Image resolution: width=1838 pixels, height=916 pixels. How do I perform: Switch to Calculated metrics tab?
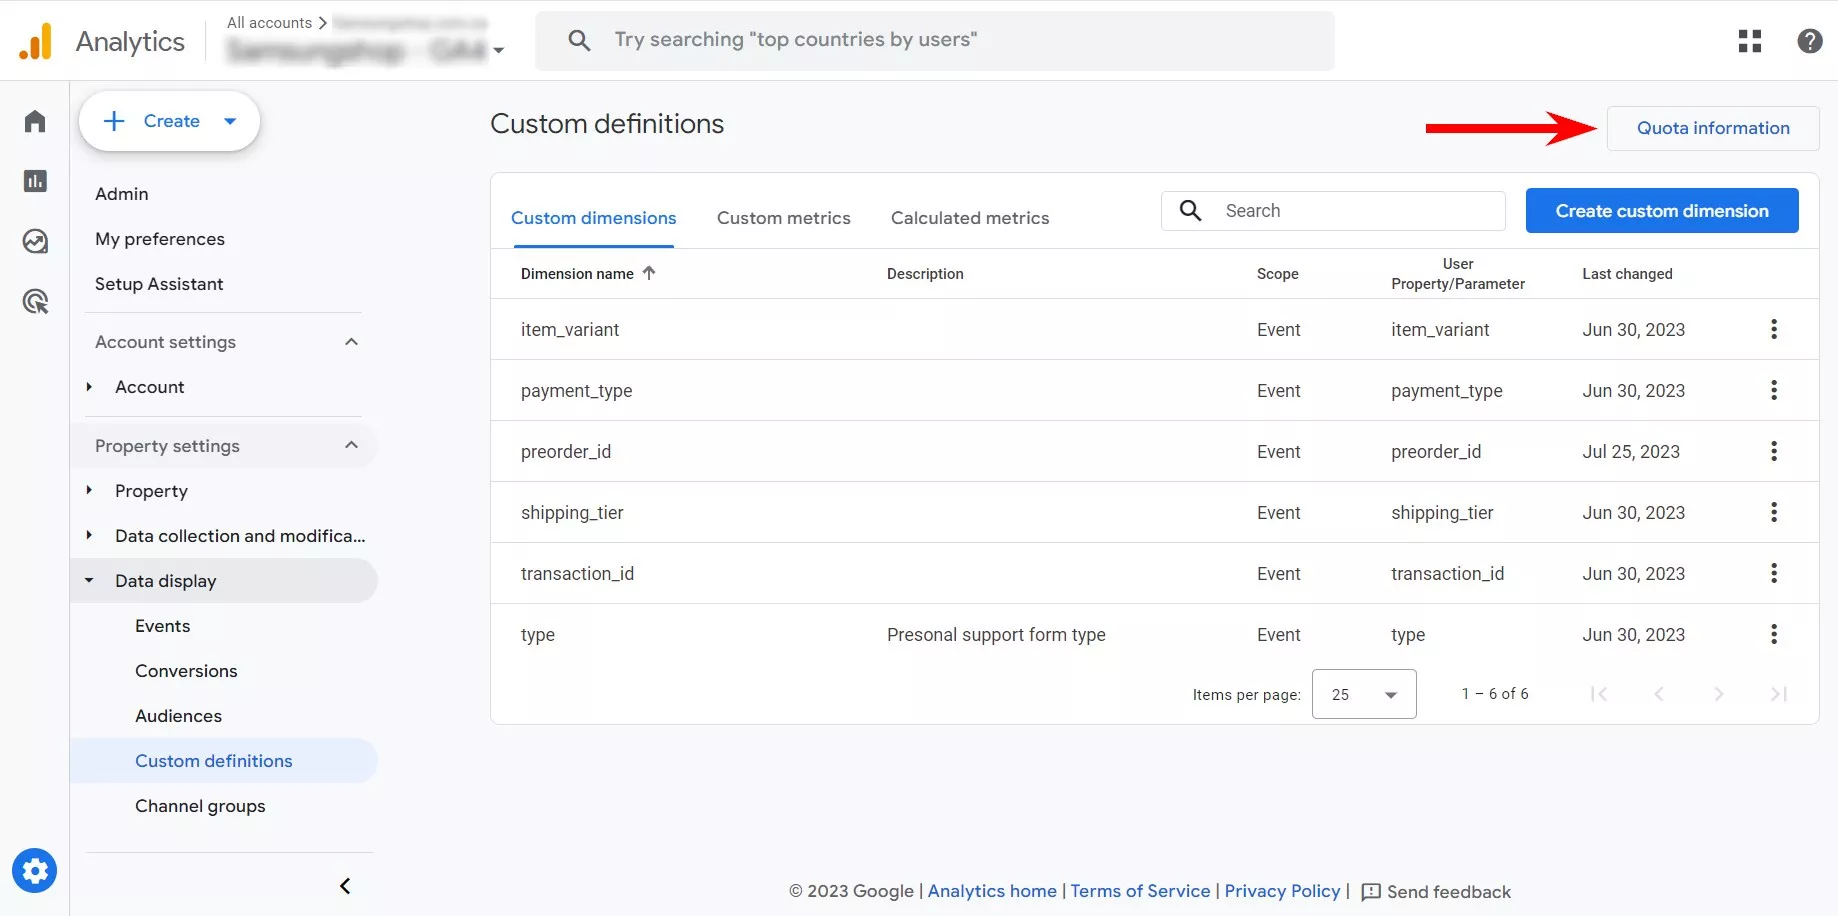(970, 218)
